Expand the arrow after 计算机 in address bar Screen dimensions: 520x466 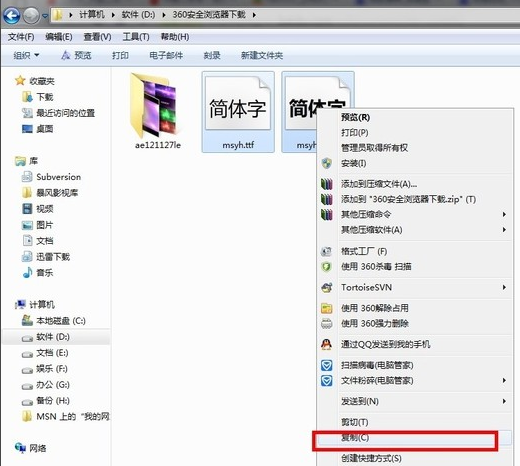[x=113, y=15]
